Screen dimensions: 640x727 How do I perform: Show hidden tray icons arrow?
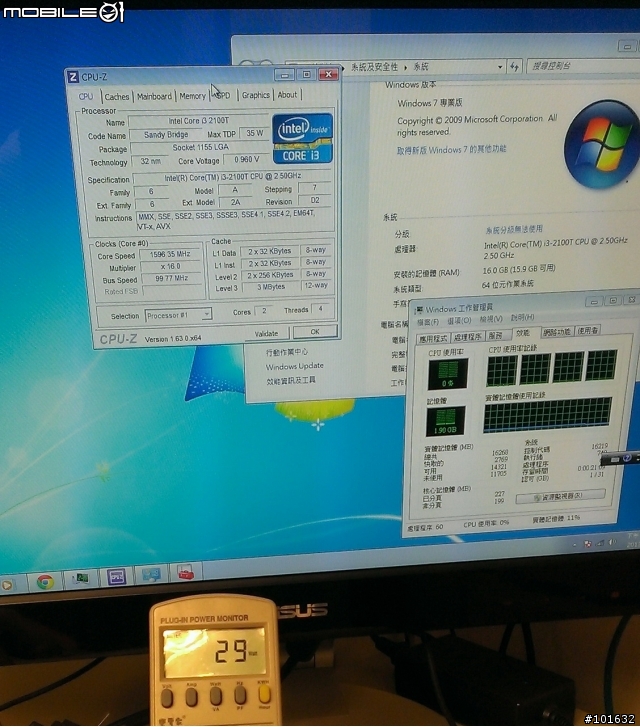pyautogui.click(x=574, y=545)
